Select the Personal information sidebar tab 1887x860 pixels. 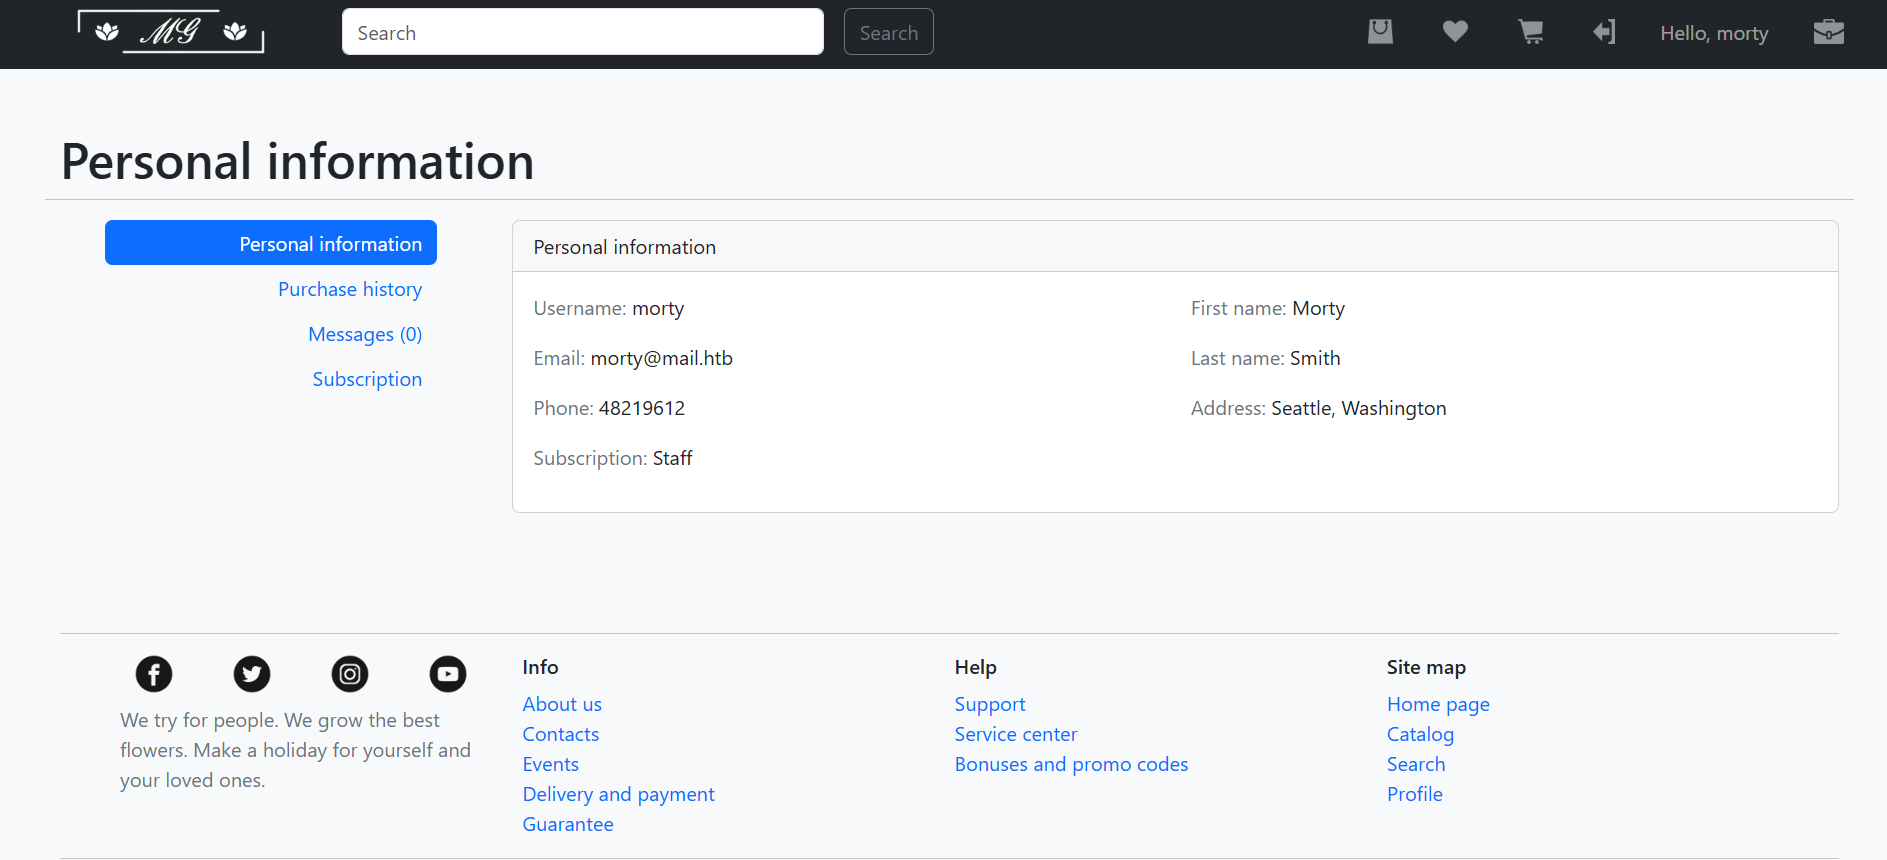(271, 243)
